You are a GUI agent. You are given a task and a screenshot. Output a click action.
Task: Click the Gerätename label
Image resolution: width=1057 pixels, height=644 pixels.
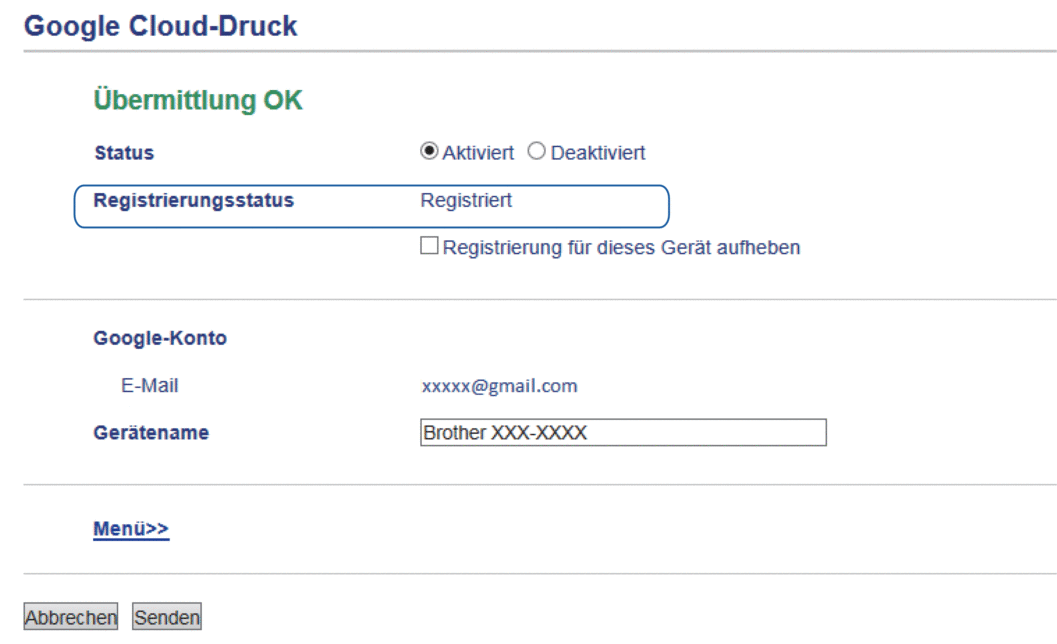coord(151,432)
